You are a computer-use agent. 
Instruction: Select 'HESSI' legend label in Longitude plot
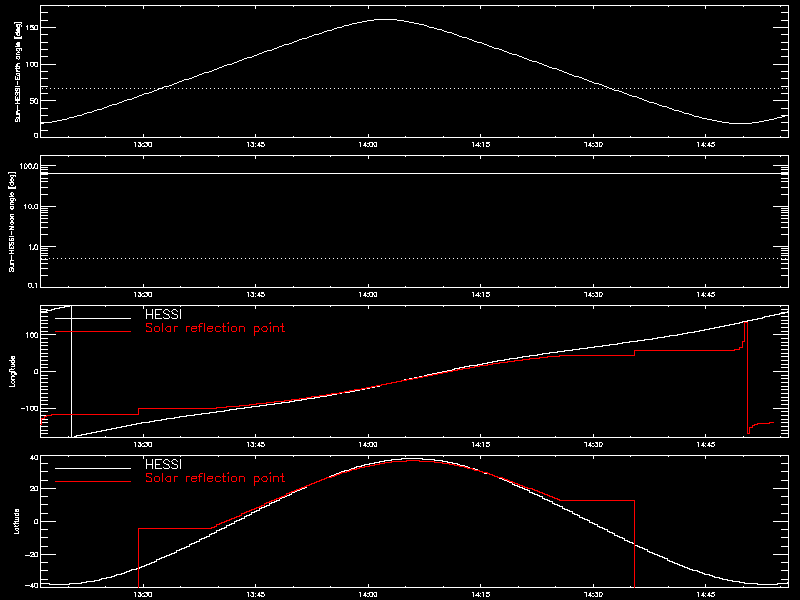[x=163, y=314]
